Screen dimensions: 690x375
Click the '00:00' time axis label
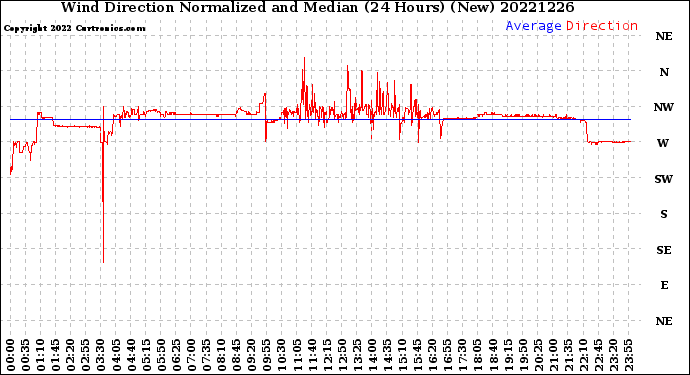(11, 355)
